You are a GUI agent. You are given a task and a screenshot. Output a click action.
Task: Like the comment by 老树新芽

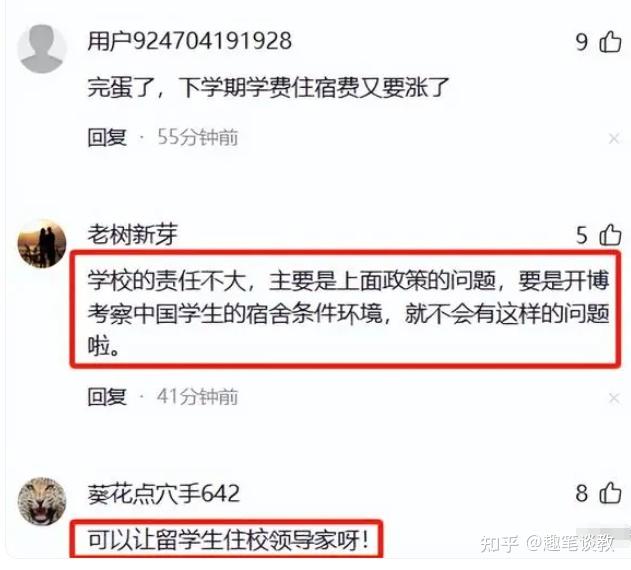[610, 234]
